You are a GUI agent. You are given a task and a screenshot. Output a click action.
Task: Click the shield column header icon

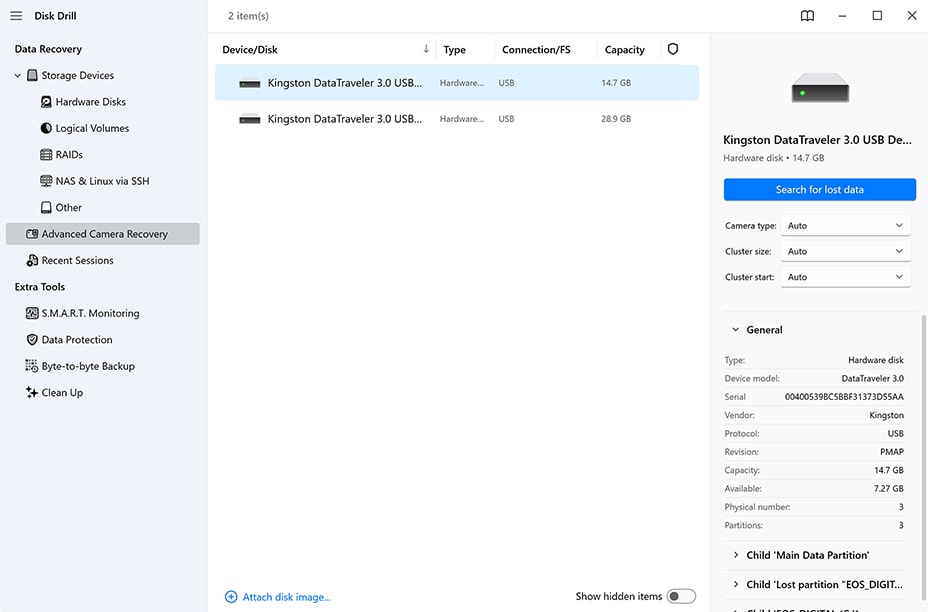click(673, 49)
